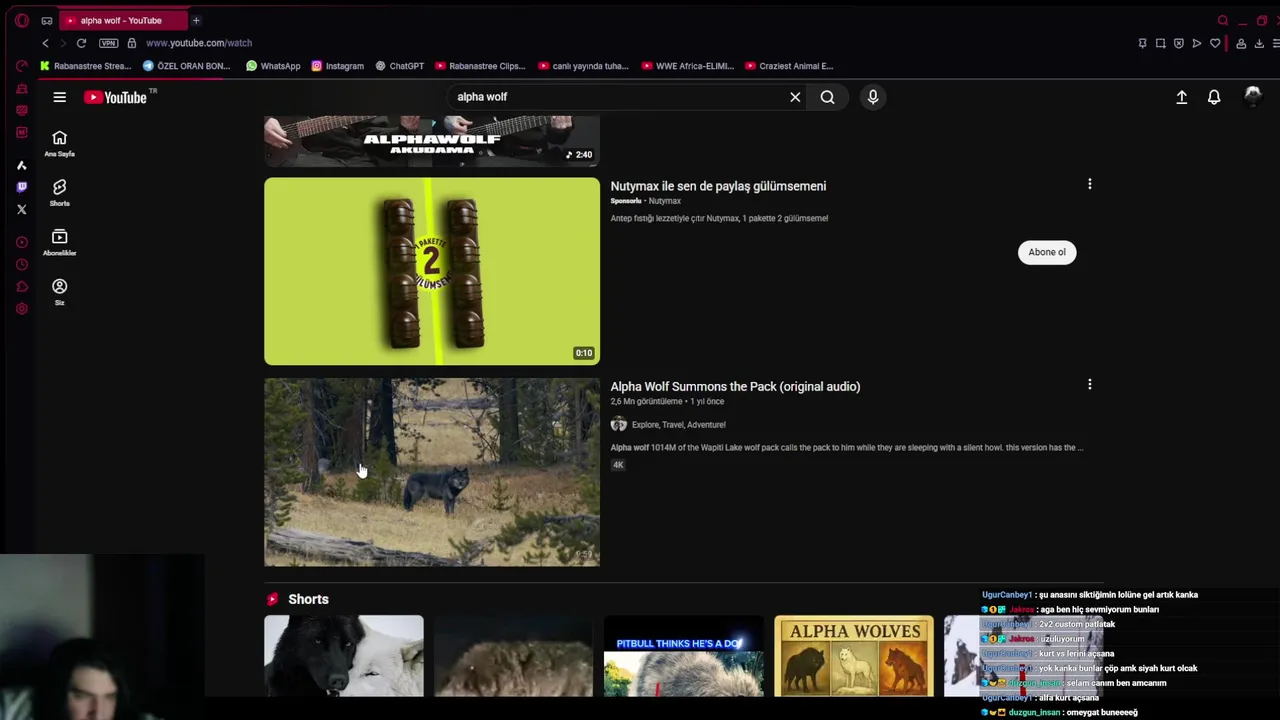Click the Nutymax sponsor channel name
The height and width of the screenshot is (720, 1280).
(x=664, y=201)
